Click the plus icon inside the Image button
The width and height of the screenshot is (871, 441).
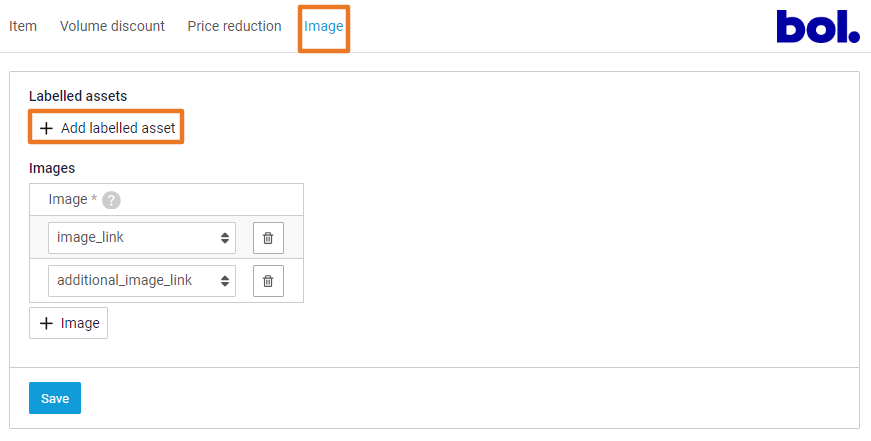point(47,323)
